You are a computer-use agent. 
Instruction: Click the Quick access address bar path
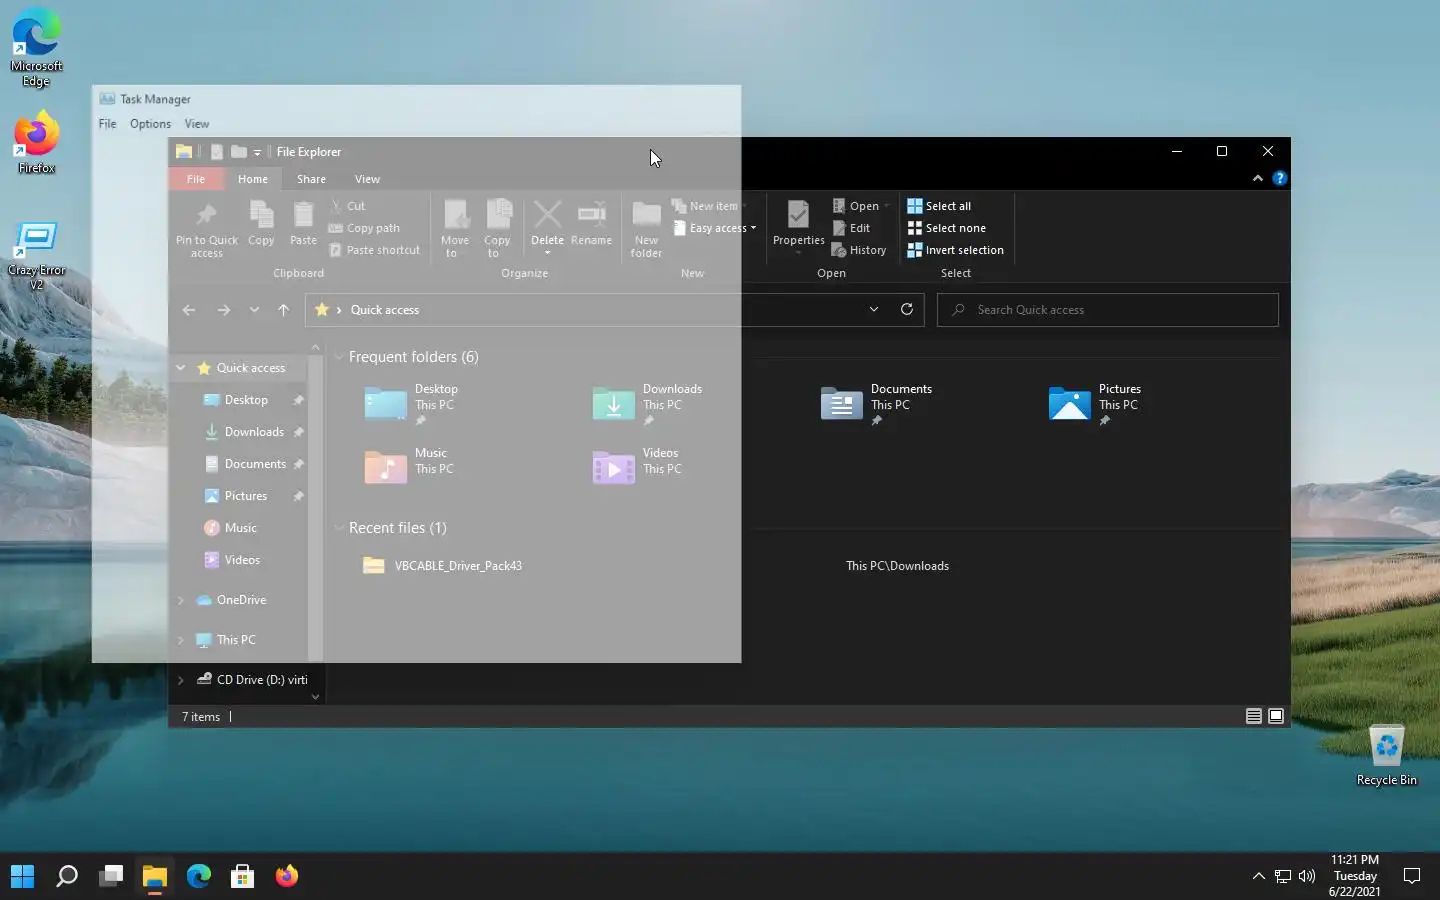(385, 310)
